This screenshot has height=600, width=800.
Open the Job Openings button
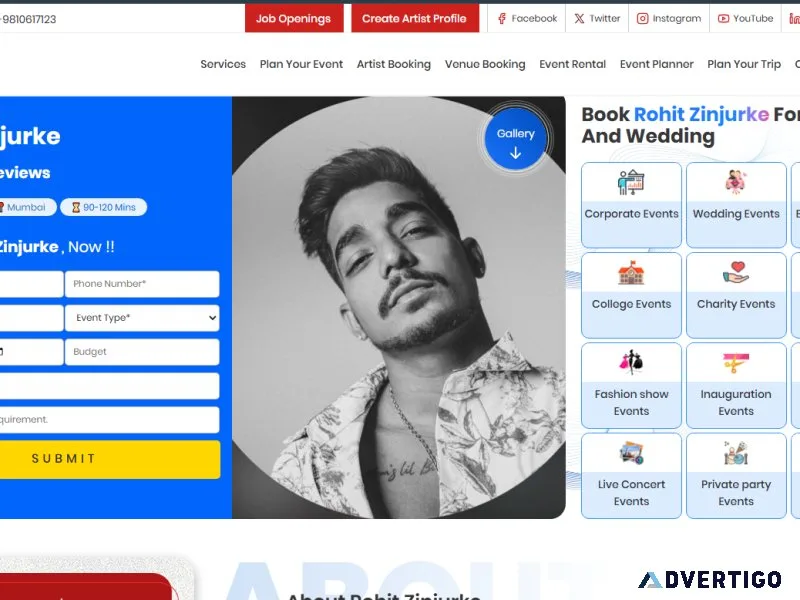pos(294,18)
